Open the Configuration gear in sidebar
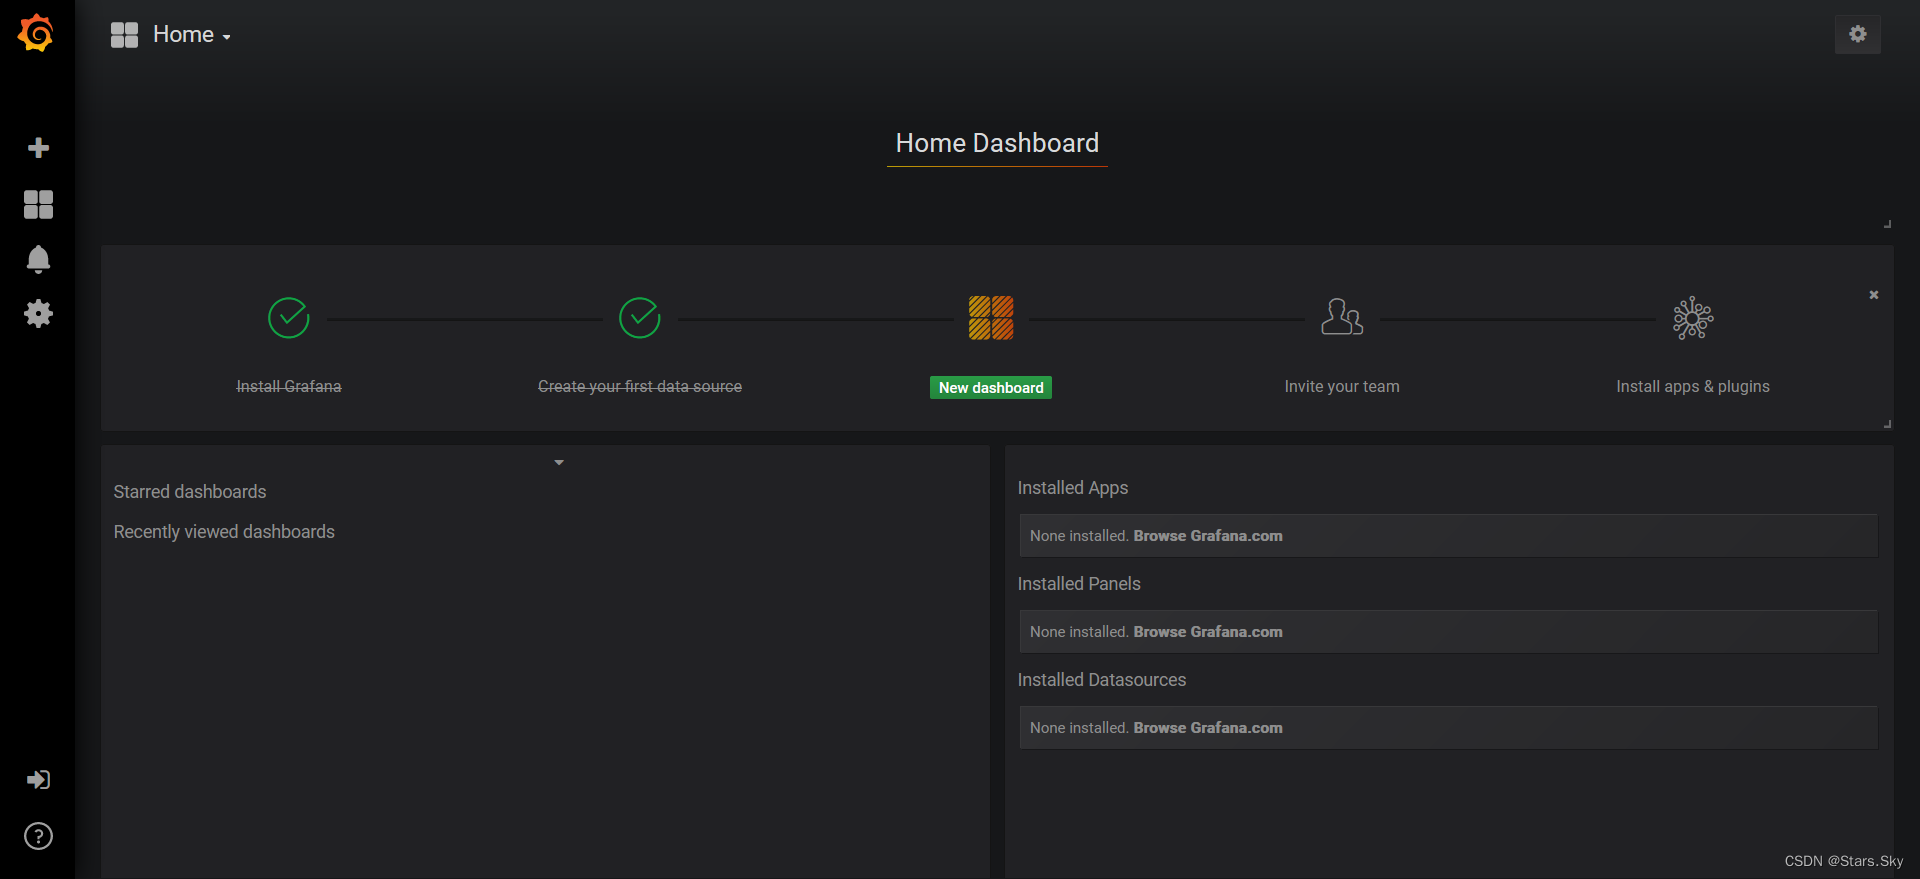The image size is (1920, 879). click(x=38, y=314)
